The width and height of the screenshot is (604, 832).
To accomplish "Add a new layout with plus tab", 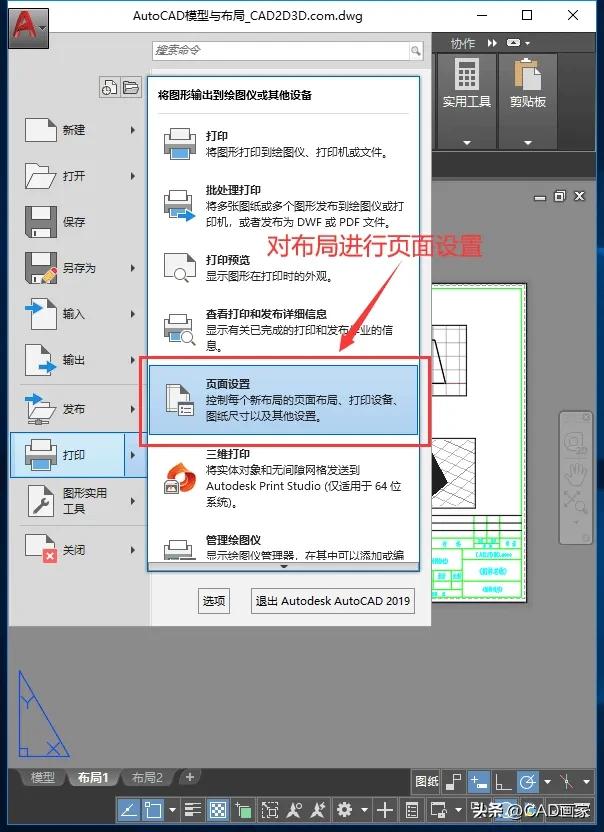I will point(189,777).
